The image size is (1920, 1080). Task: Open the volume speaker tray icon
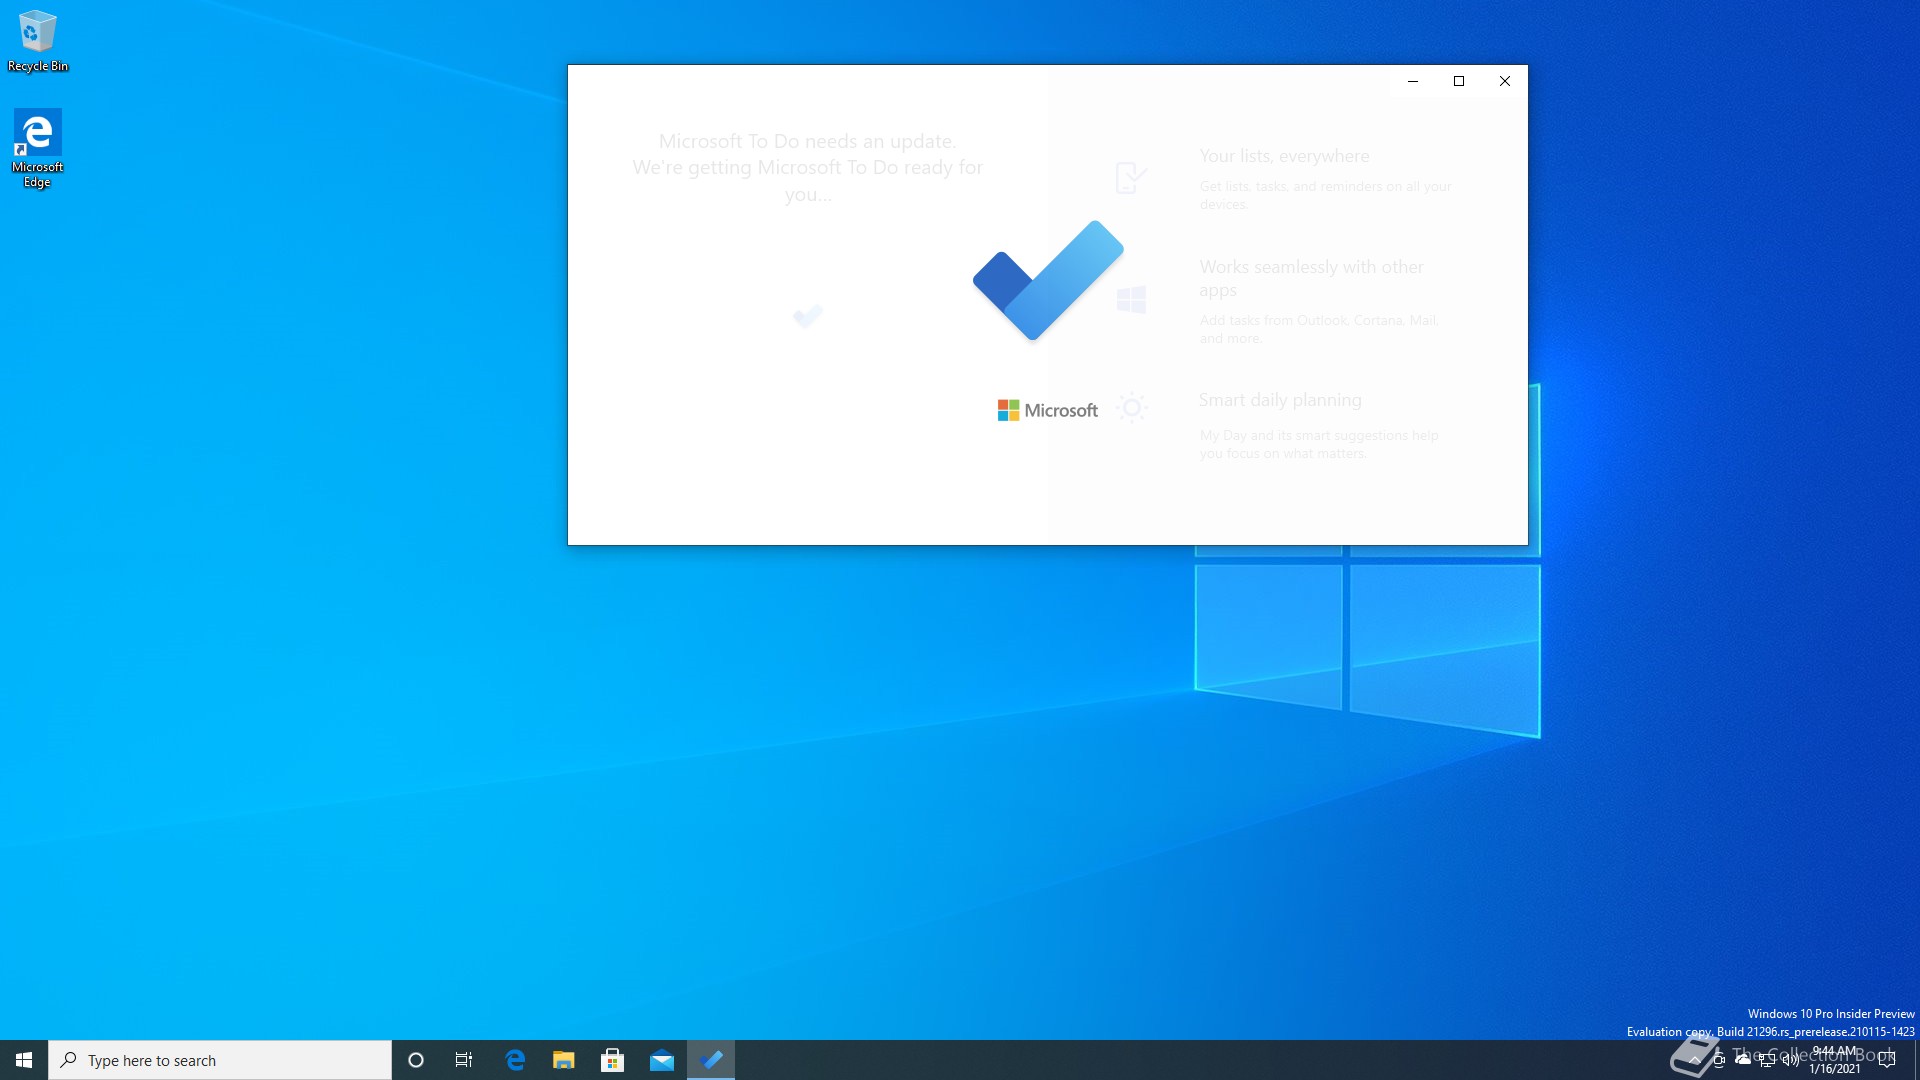click(x=1791, y=1060)
